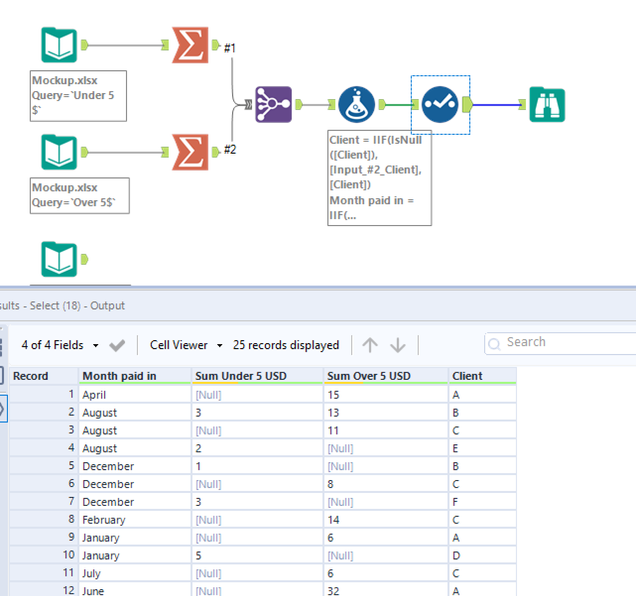Click the selected Select tool with checkmark
Image resolution: width=636 pixels, height=596 pixels.
[x=440, y=105]
